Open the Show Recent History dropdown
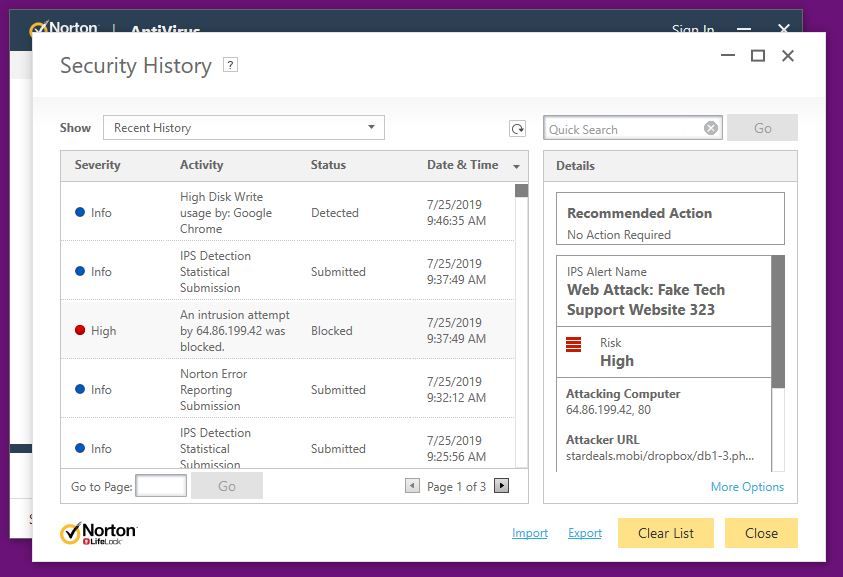The height and width of the screenshot is (577, 843). [244, 127]
